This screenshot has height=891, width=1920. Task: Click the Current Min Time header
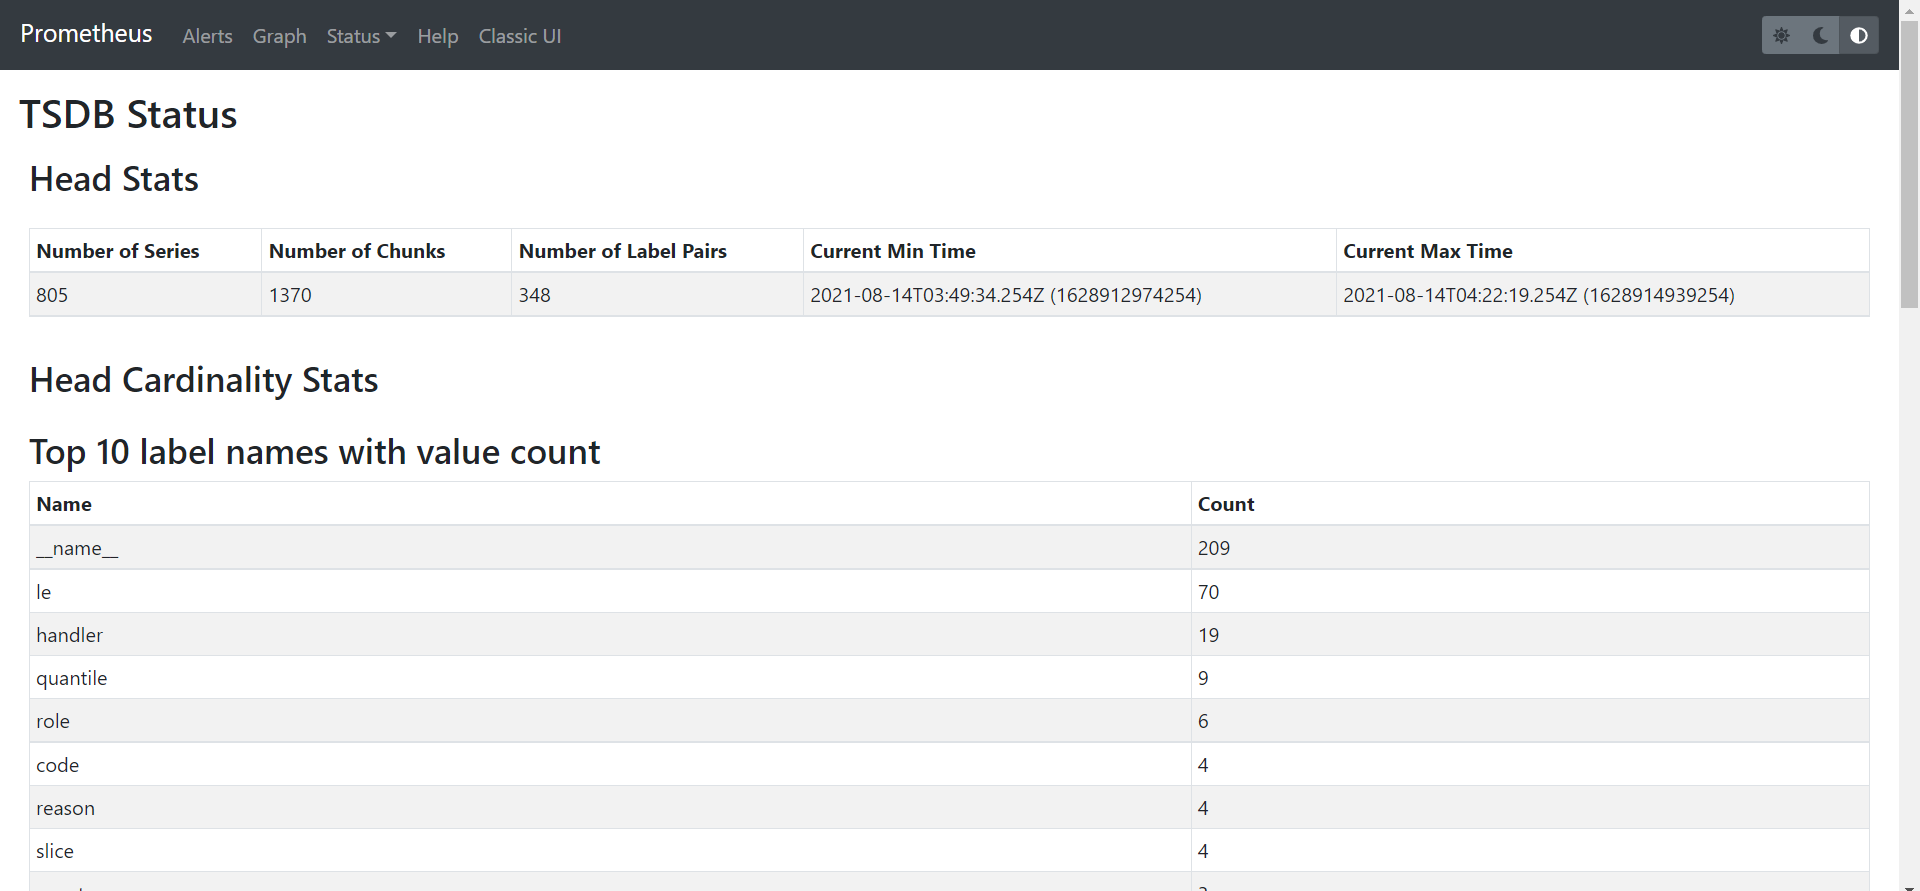(893, 251)
